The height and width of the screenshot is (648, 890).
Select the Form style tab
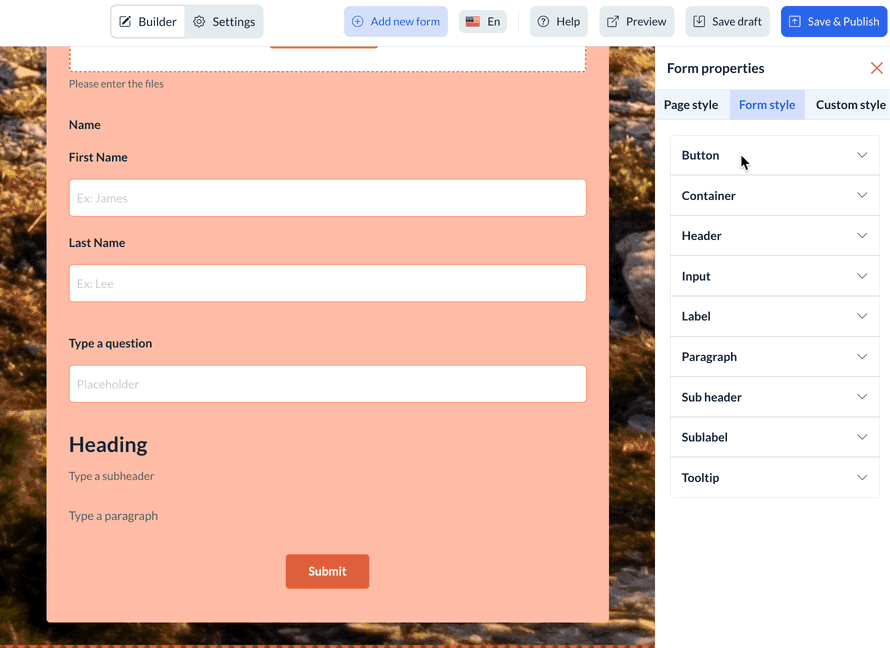click(767, 104)
